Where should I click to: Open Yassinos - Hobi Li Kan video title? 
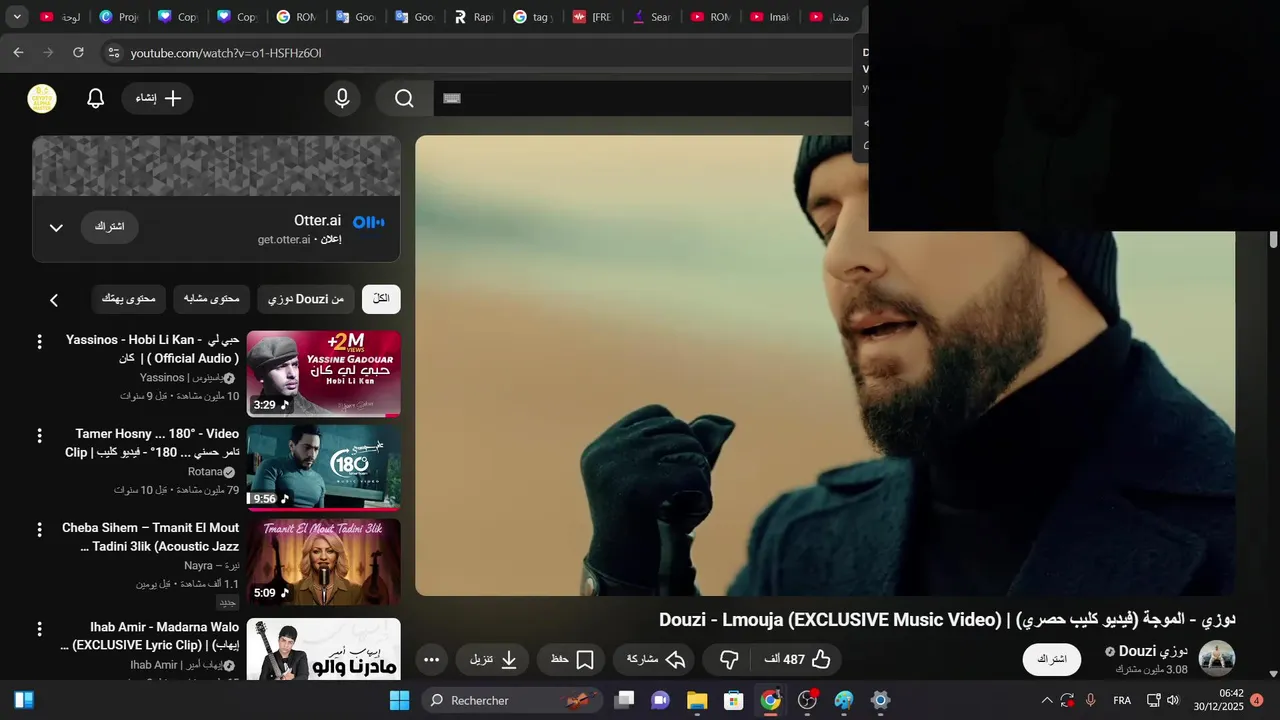(152, 349)
